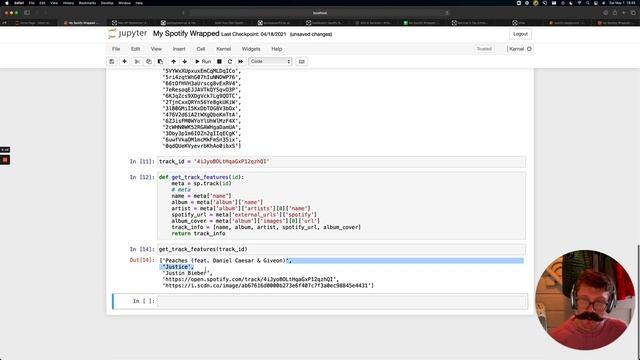Move selected cell down arrow icon

184,61
